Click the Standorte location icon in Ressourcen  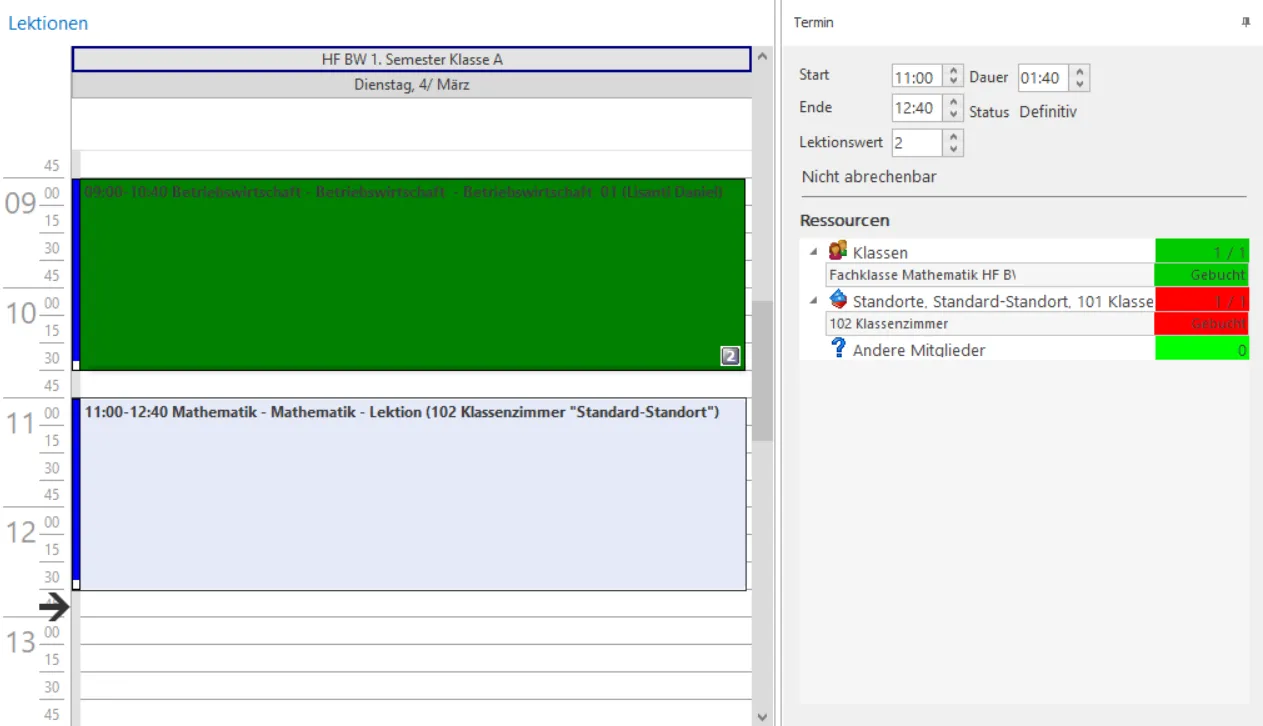(838, 300)
